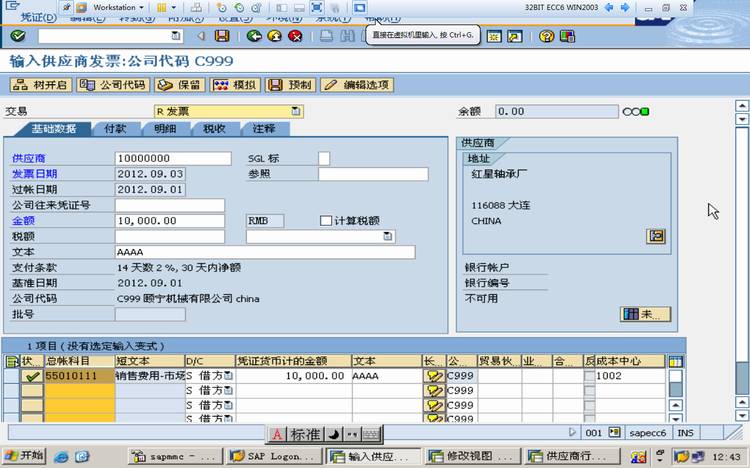750x468 pixels.
Task: Tick the checkbox before cost center 1002
Action: [589, 376]
